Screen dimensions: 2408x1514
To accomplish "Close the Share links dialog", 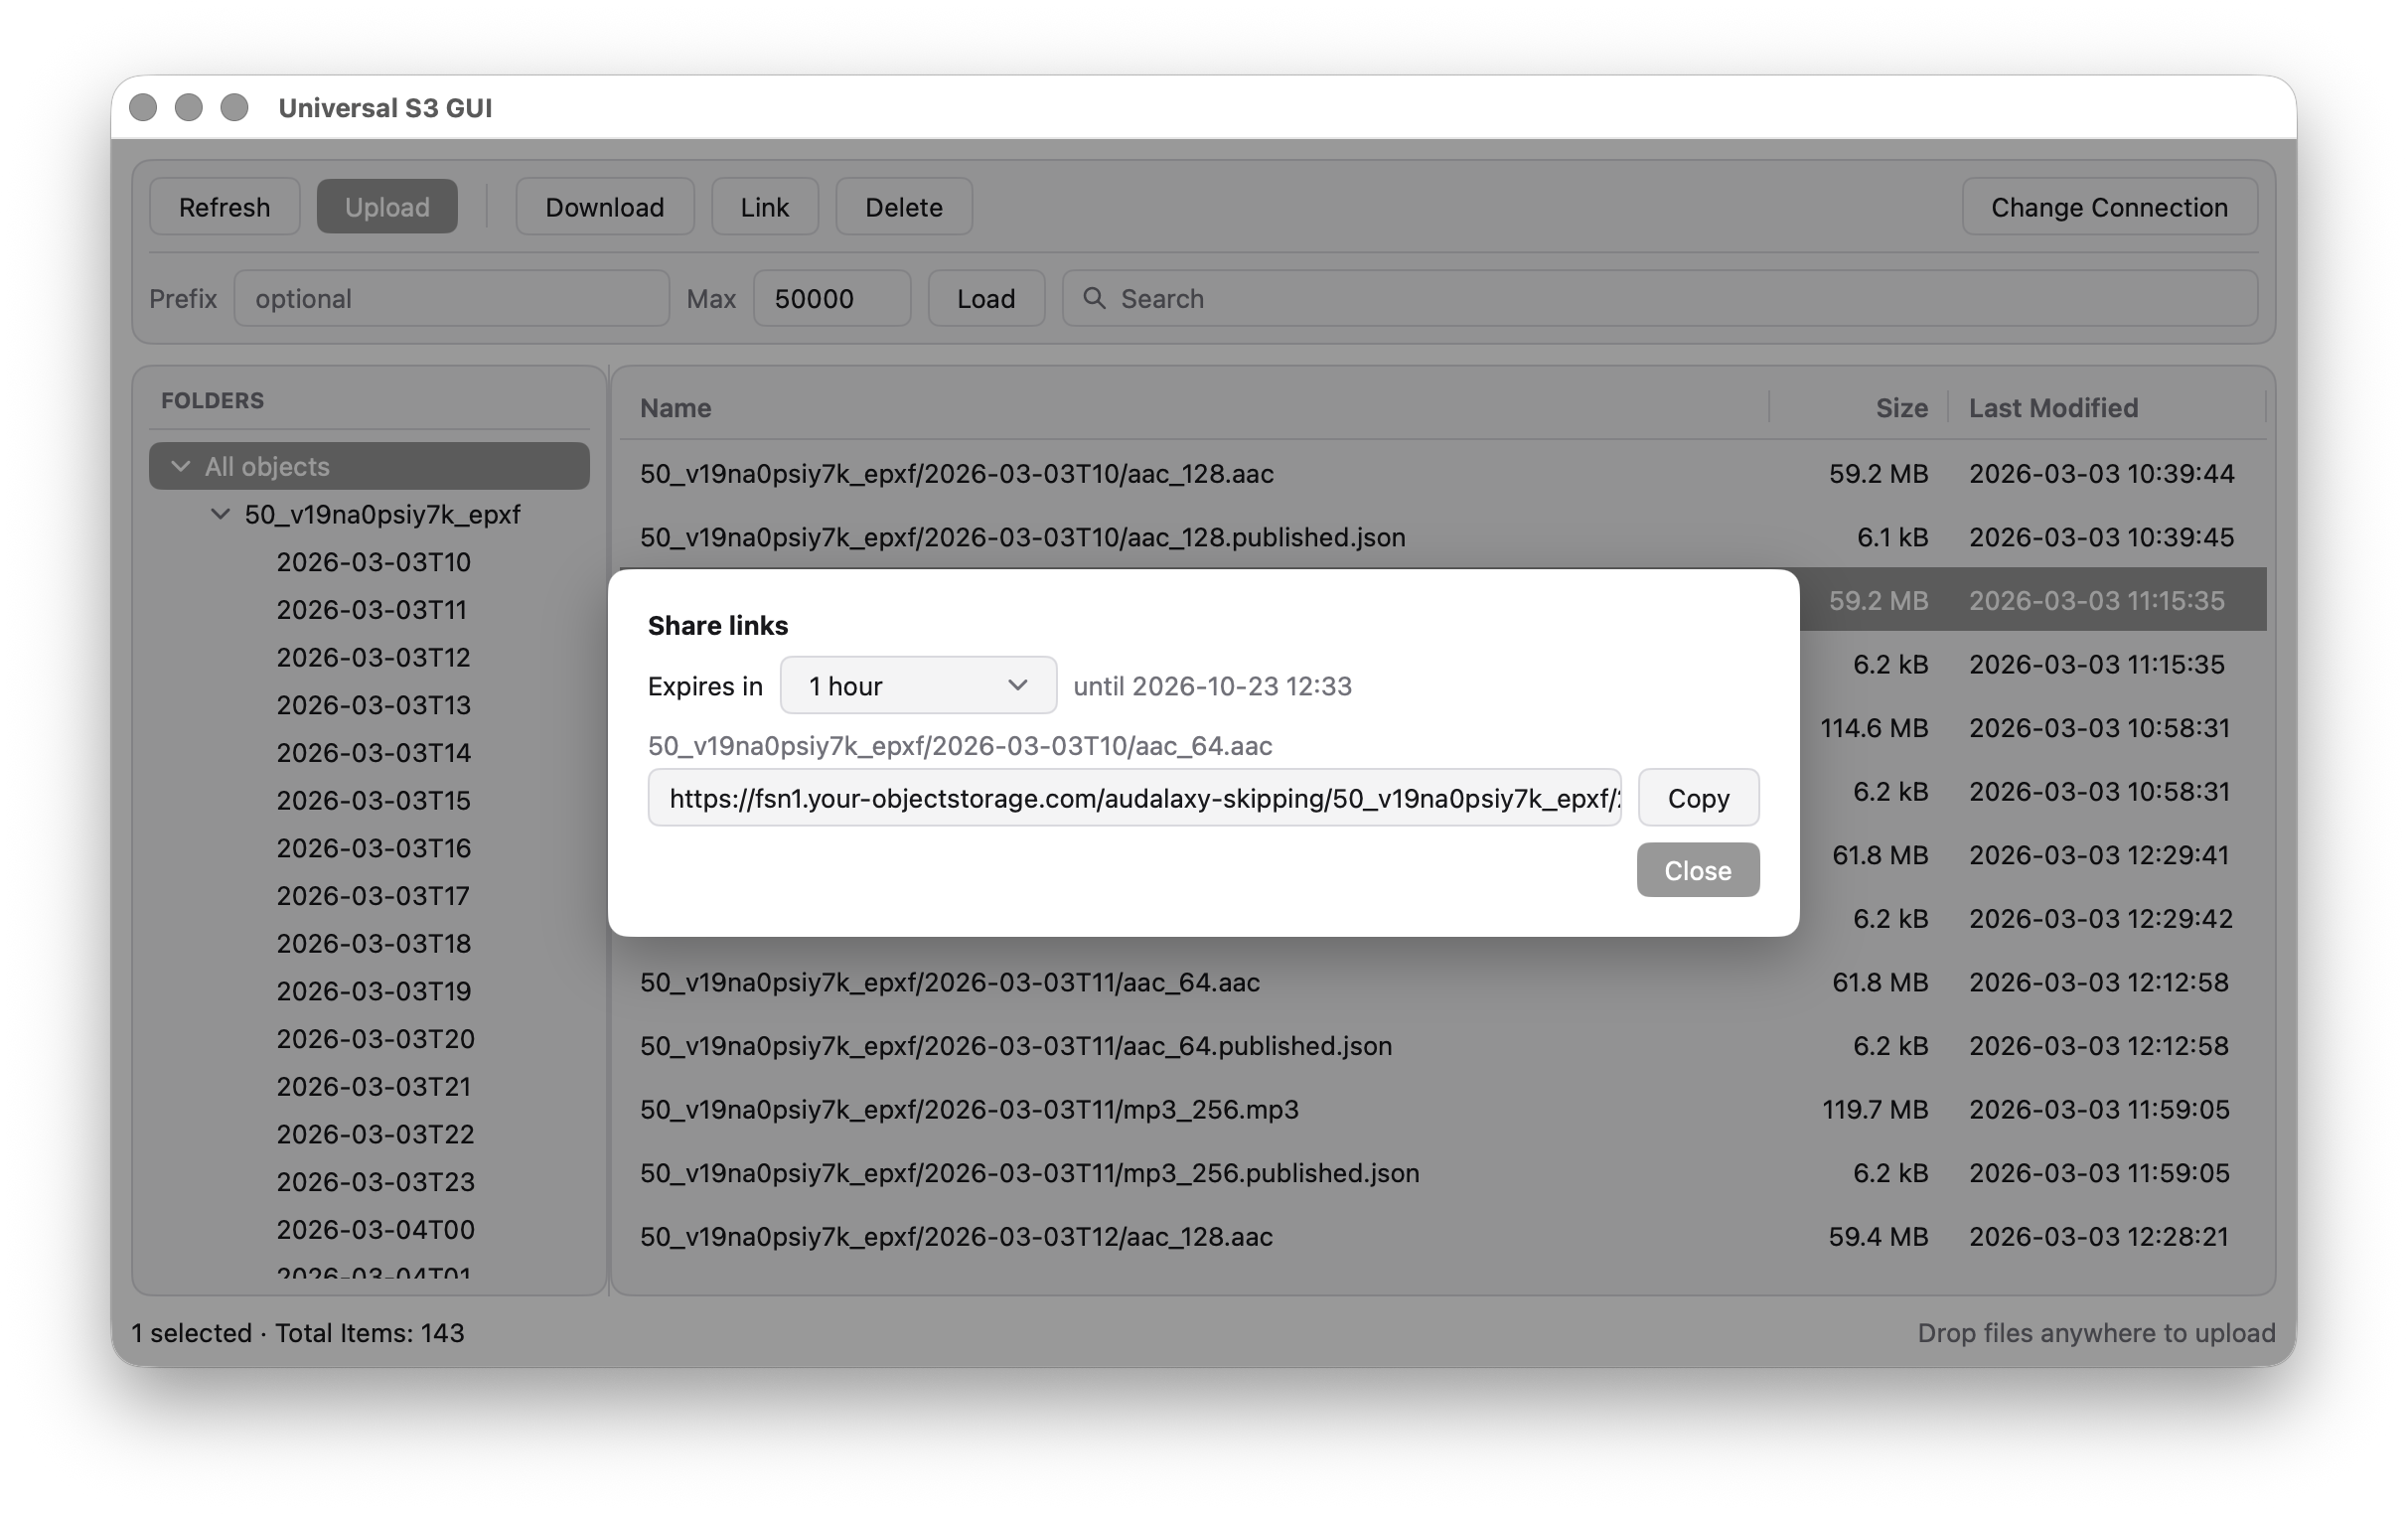I will click(1698, 871).
